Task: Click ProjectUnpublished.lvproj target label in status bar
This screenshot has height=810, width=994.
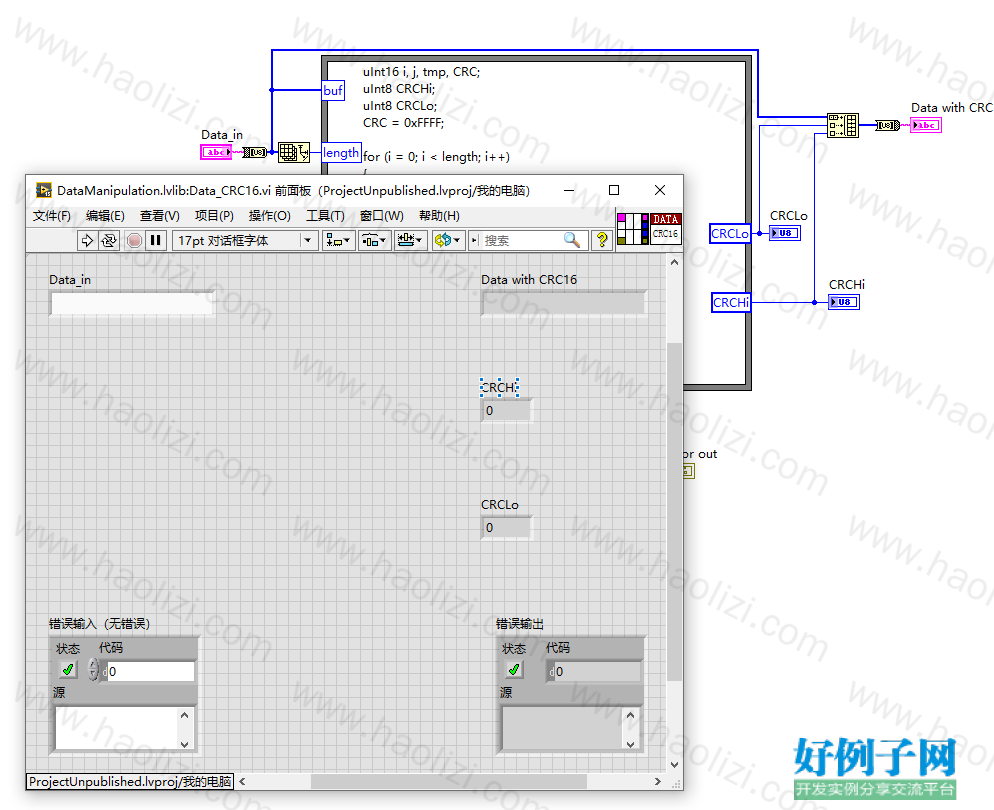Action: pyautogui.click(x=130, y=781)
